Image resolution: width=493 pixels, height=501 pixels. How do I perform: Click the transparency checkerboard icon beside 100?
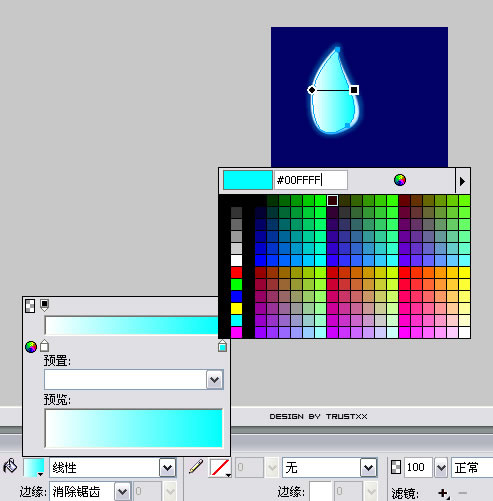coord(396,467)
